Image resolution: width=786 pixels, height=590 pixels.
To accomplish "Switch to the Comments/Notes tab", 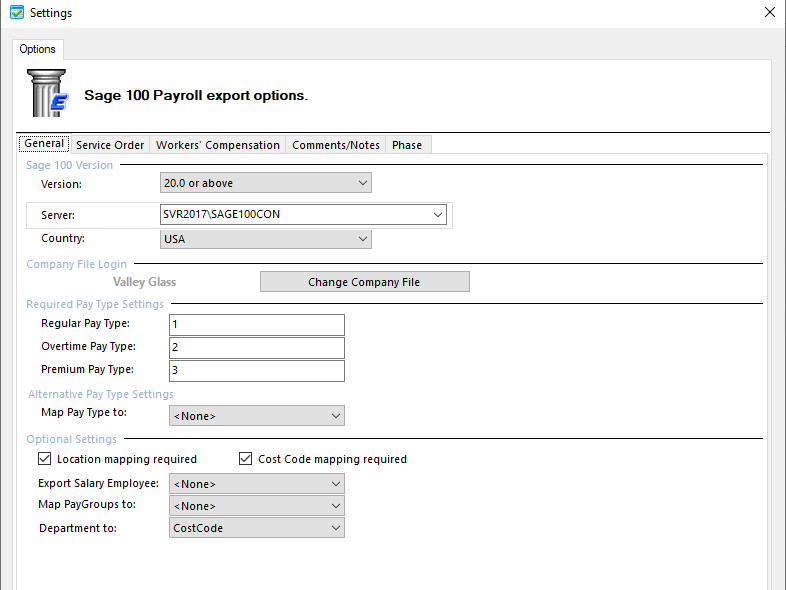I will 336,145.
